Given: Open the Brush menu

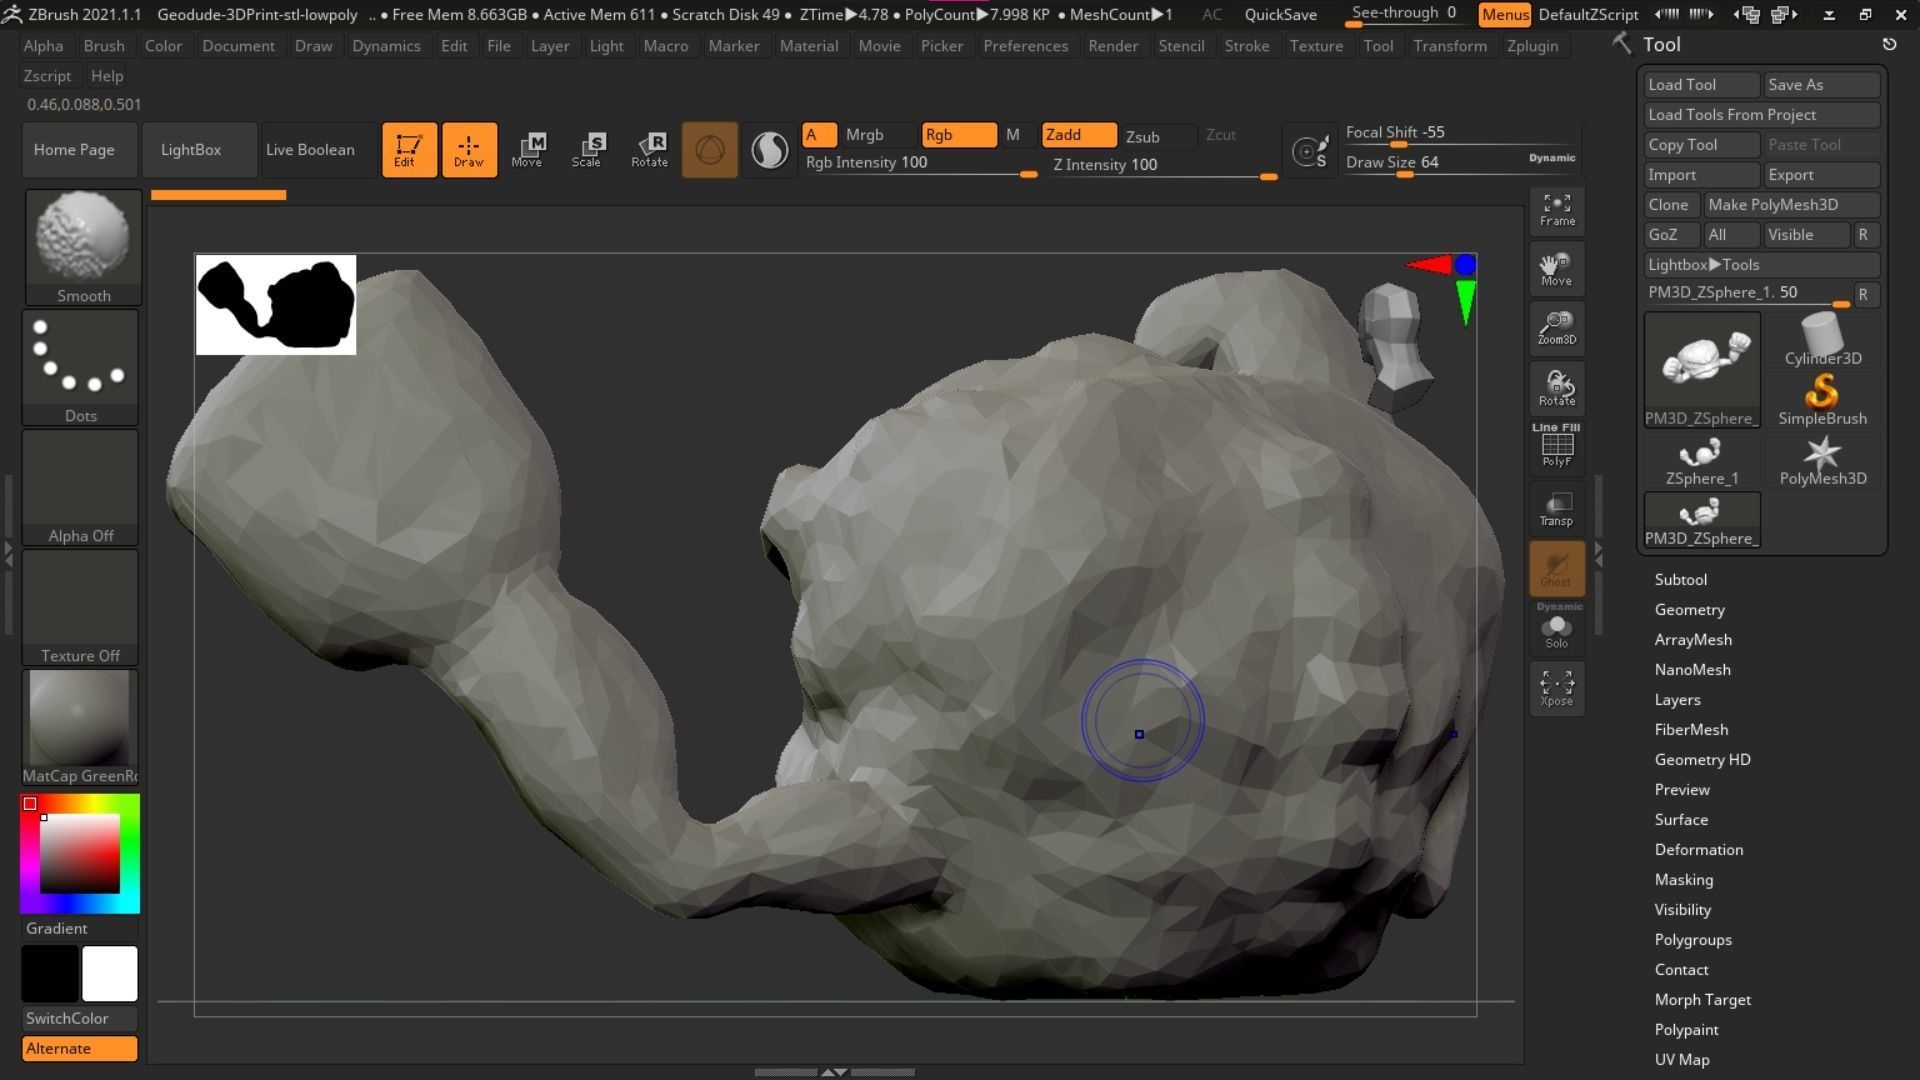Looking at the screenshot, I should [104, 46].
